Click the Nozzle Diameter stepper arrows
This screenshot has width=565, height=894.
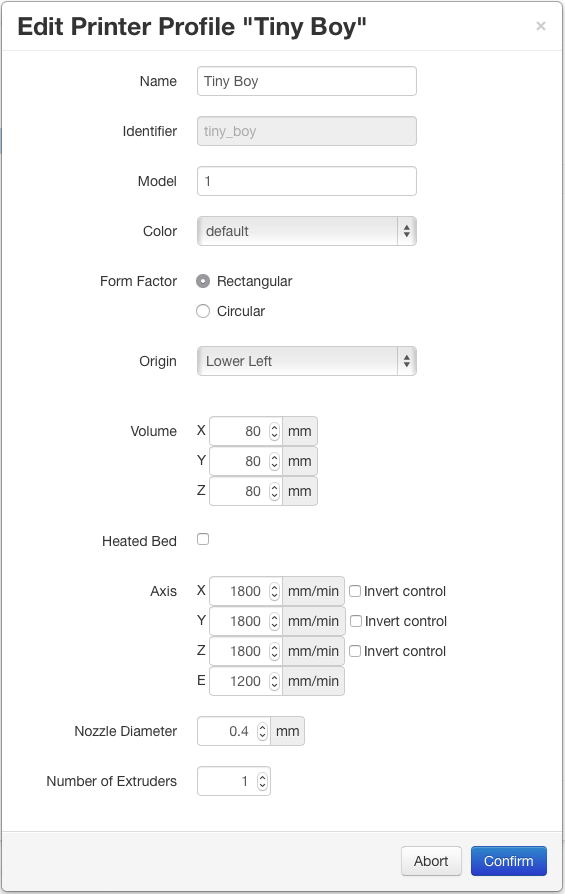coord(262,731)
